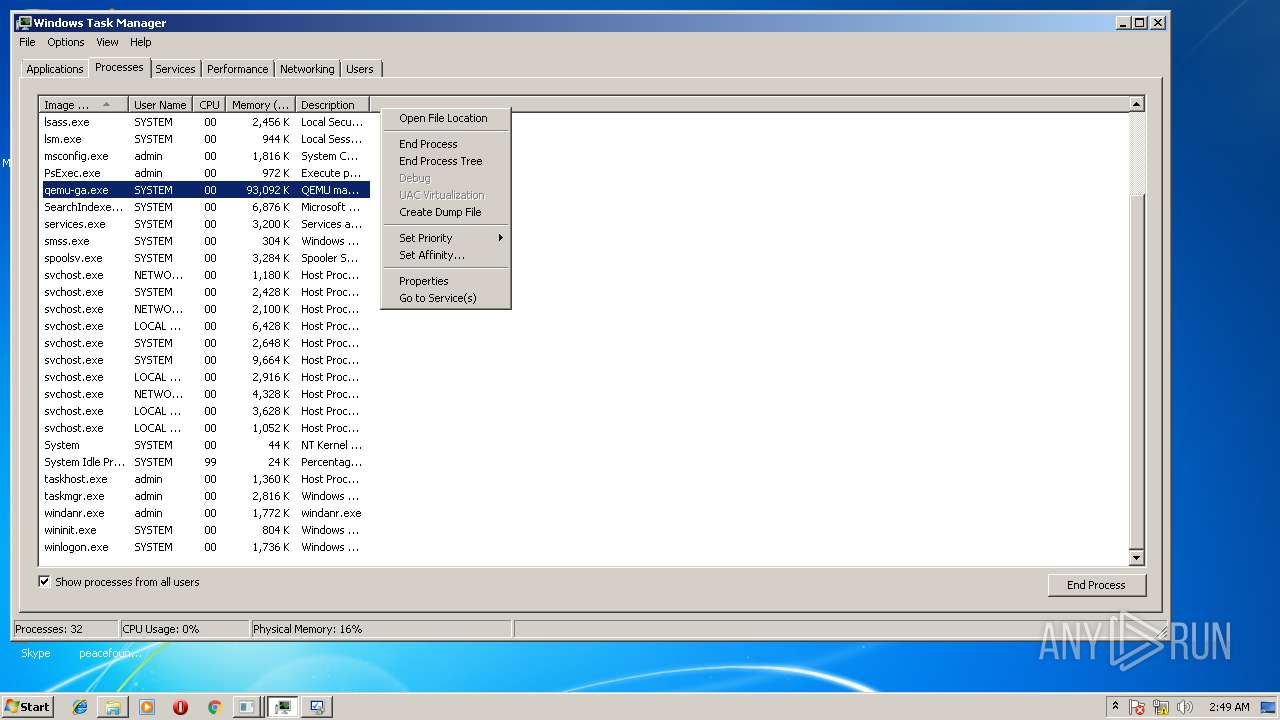Viewport: 1280px width, 720px height.
Task: Open the View menu
Action: point(107,42)
